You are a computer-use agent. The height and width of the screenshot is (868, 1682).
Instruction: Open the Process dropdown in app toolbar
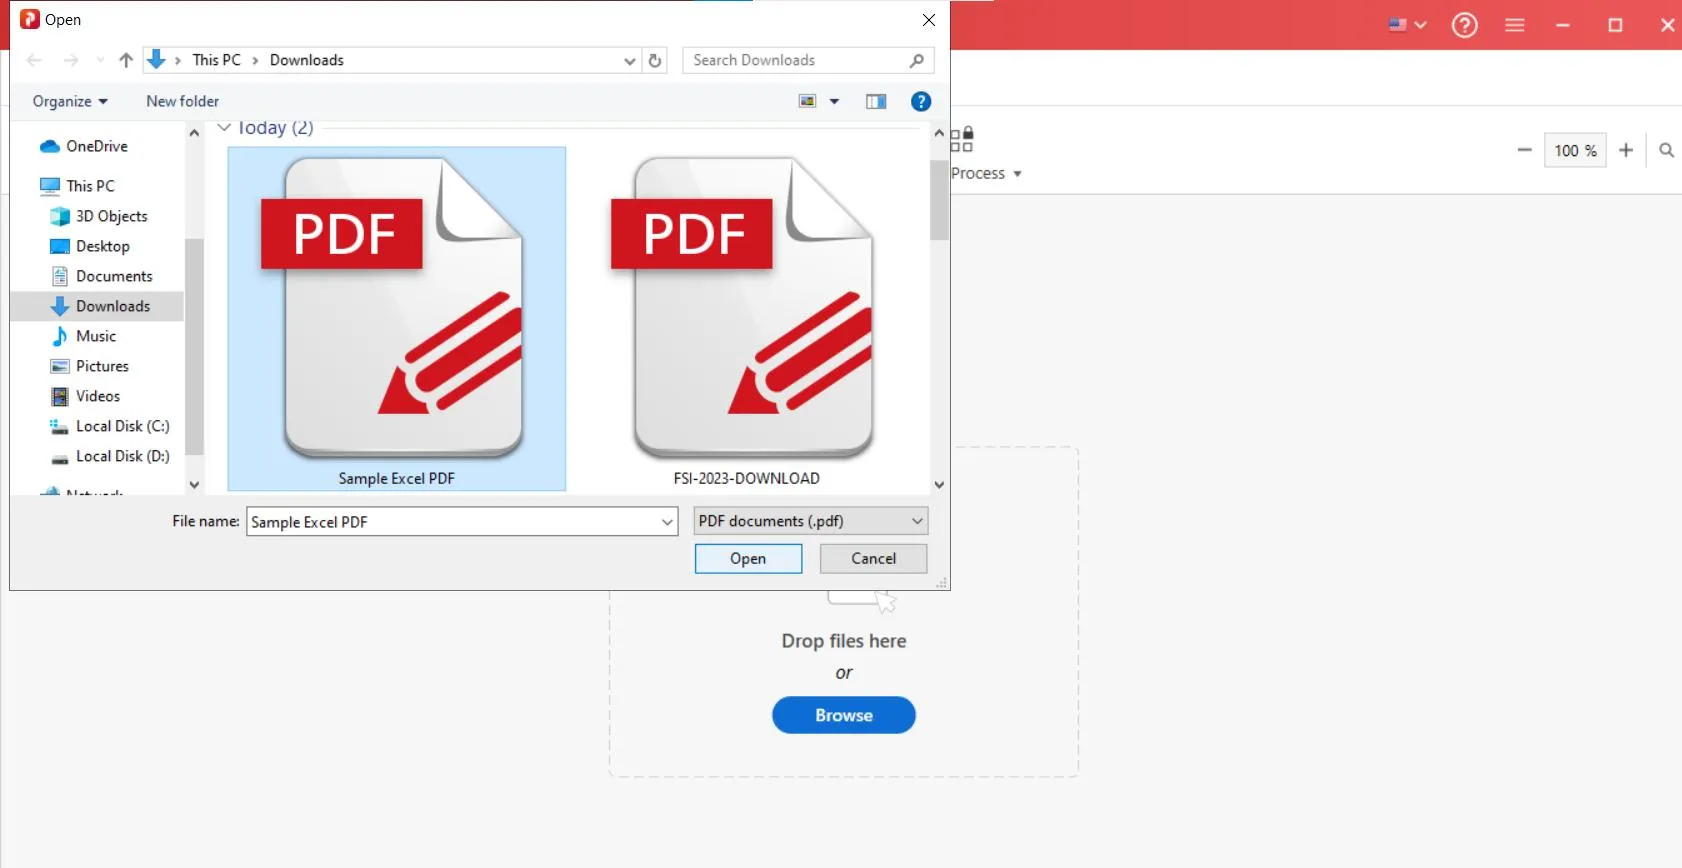[x=987, y=173]
